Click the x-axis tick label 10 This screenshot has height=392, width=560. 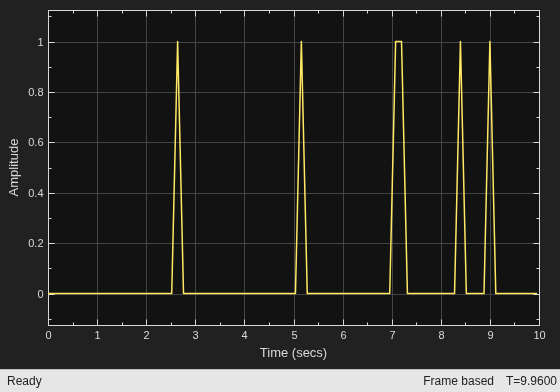click(x=539, y=335)
